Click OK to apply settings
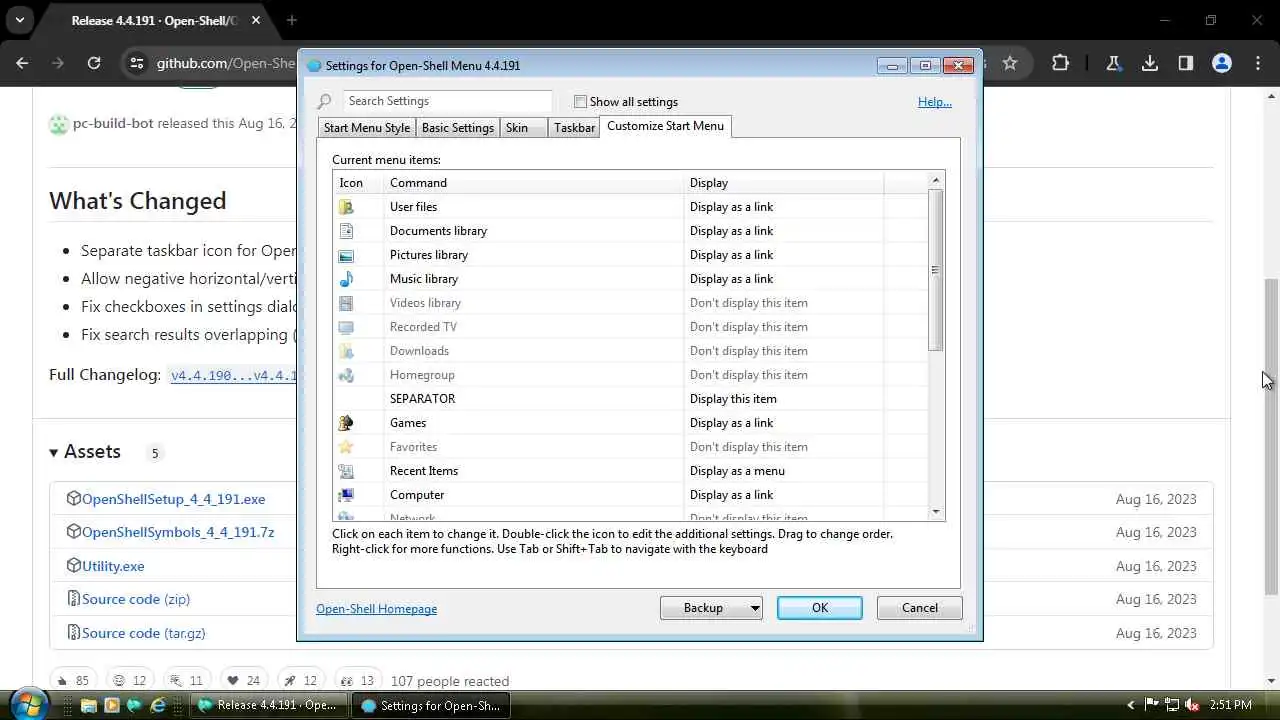Image resolution: width=1280 pixels, height=720 pixels. click(x=820, y=608)
